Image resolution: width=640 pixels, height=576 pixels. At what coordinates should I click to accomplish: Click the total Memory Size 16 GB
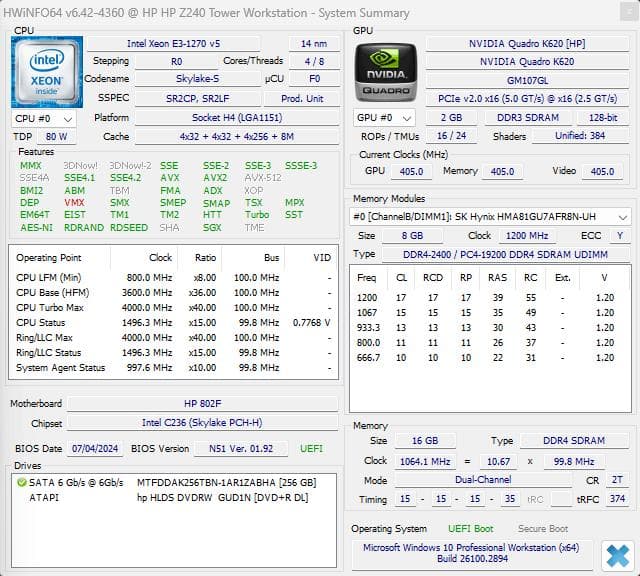coord(425,441)
